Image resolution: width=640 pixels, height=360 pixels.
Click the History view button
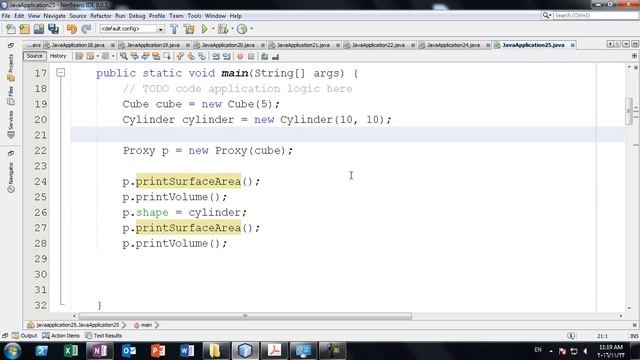(58, 56)
